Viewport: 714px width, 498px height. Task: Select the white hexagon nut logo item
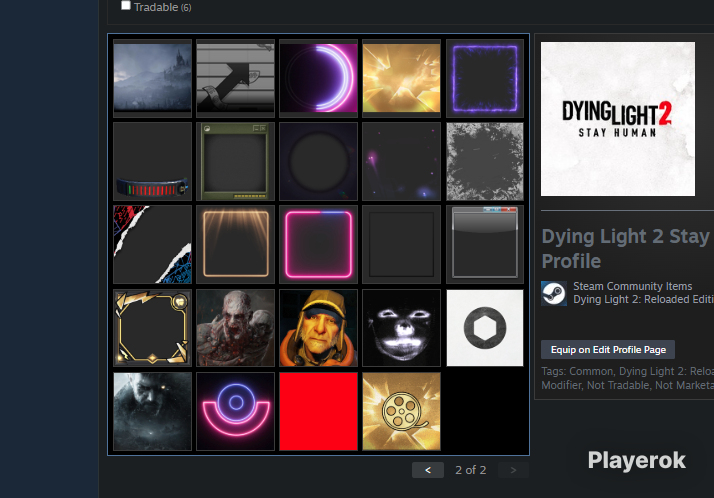[485, 328]
